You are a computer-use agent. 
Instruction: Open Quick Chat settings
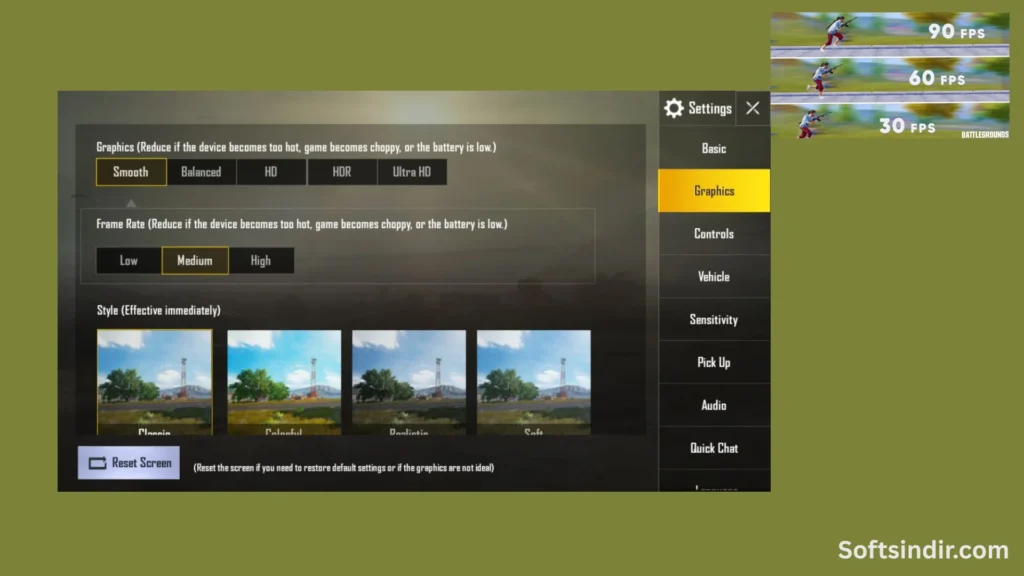point(713,448)
